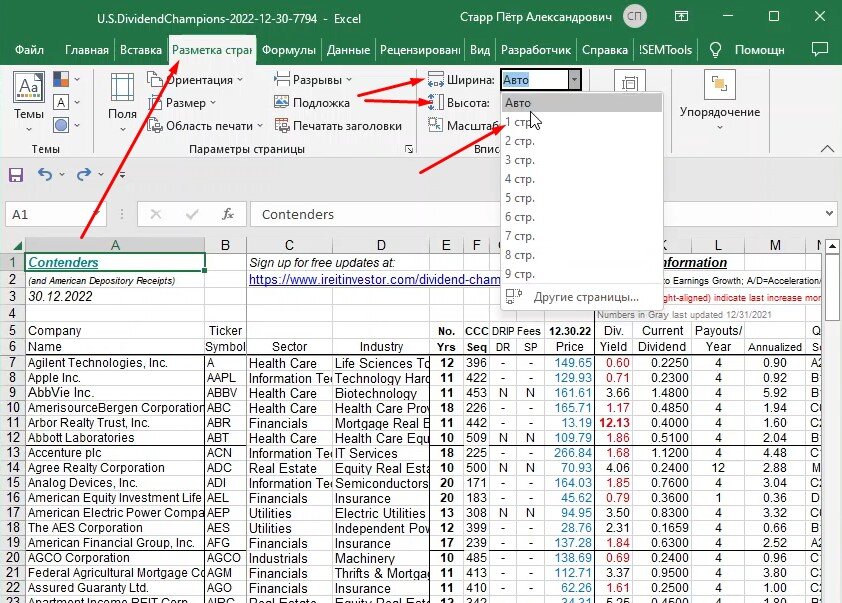The height and width of the screenshot is (603, 842).
Task: Choose 1 стр. in width list
Action: tap(581, 122)
